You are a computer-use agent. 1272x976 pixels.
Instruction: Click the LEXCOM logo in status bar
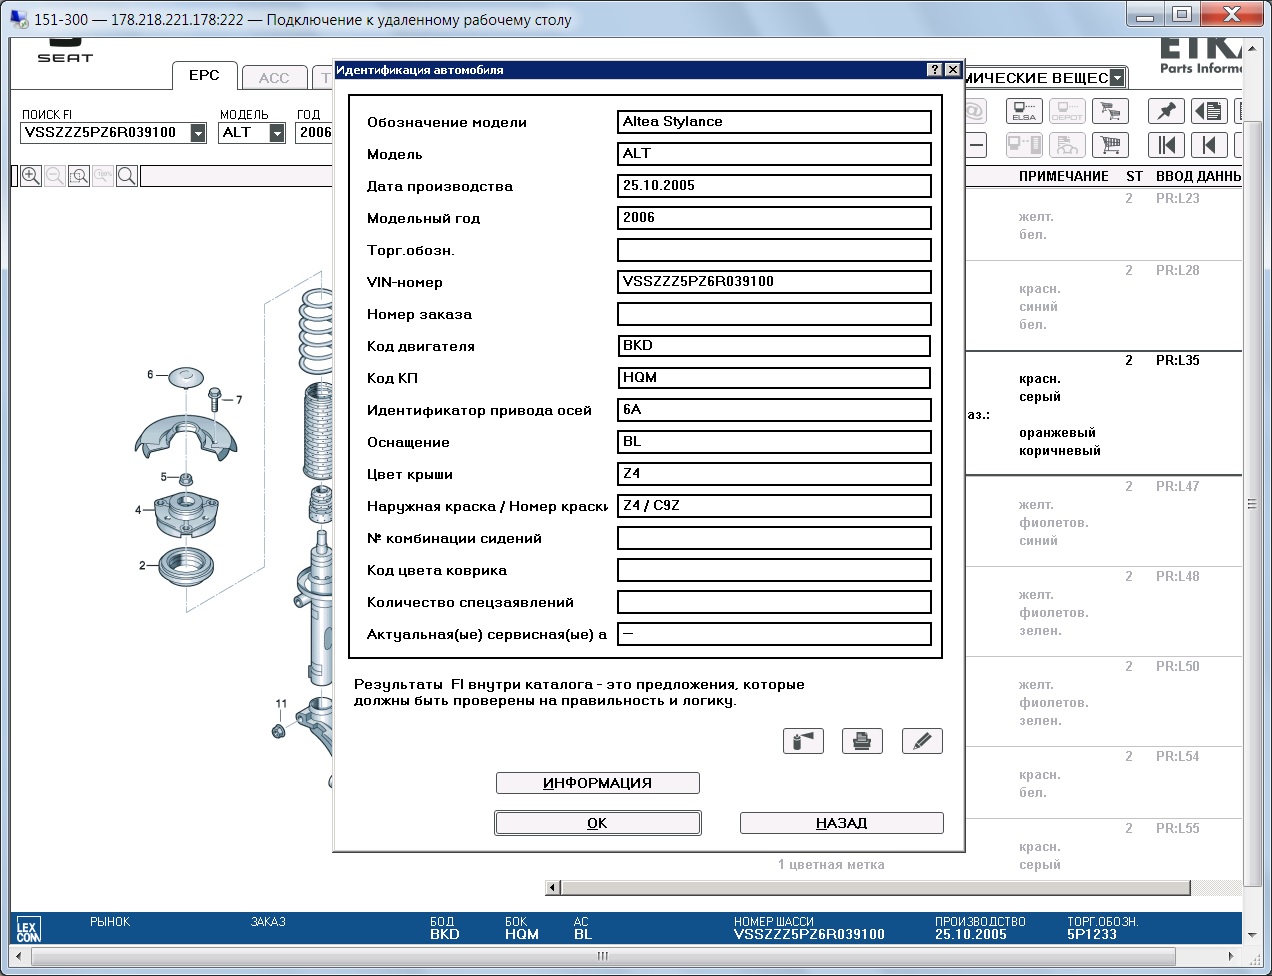[28, 931]
